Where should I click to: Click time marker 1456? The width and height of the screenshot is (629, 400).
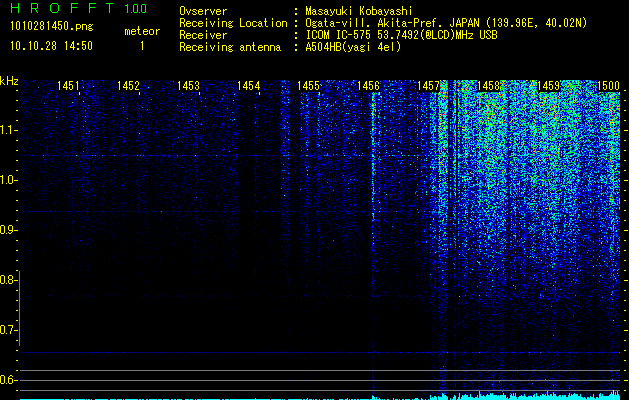point(368,85)
